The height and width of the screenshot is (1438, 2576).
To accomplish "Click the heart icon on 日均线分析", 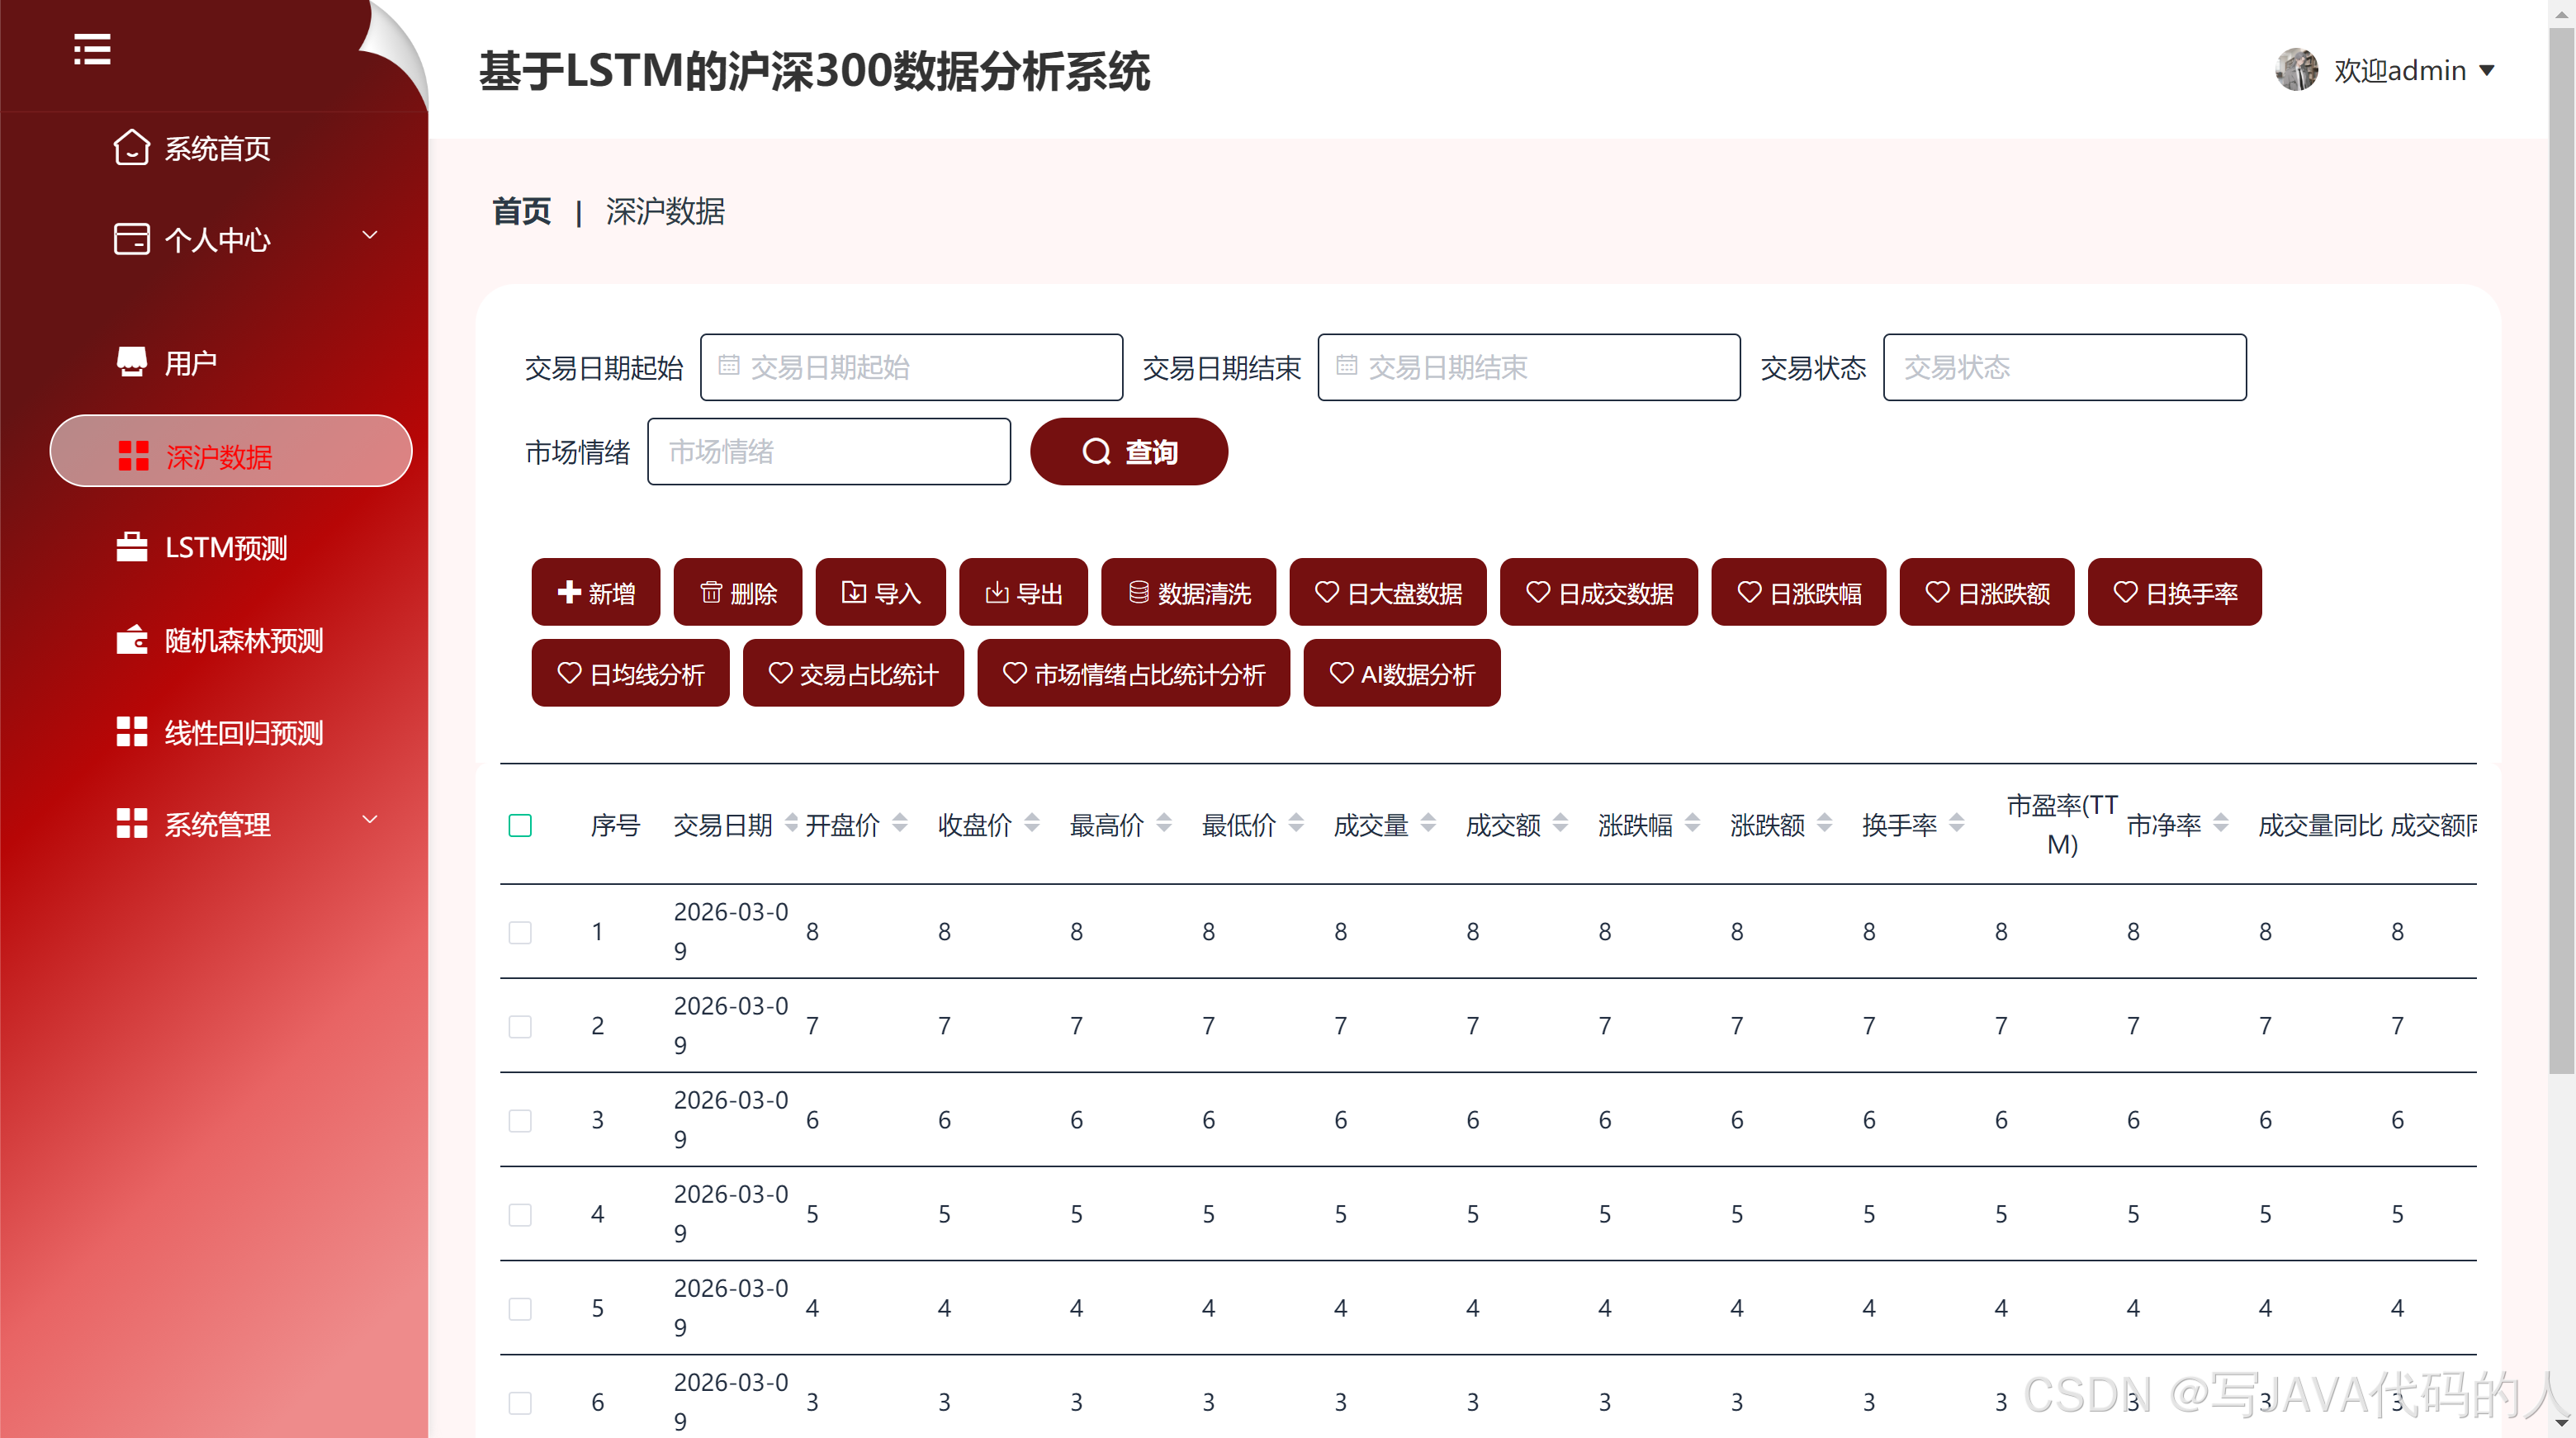I will pyautogui.click(x=569, y=673).
